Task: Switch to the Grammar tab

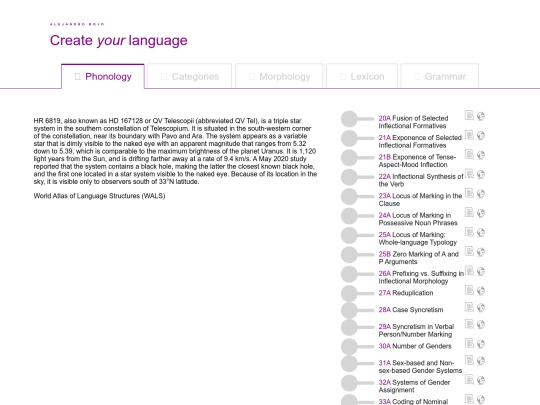Action: (x=439, y=76)
